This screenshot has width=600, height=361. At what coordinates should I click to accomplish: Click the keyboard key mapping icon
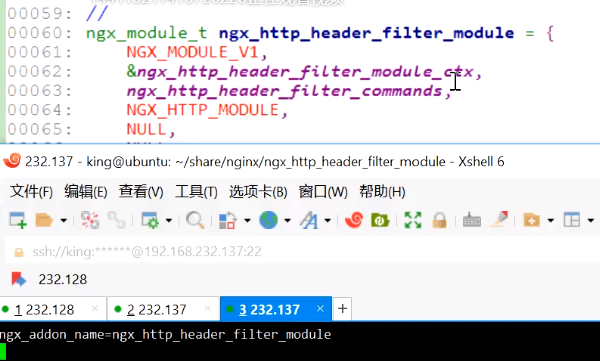472,221
